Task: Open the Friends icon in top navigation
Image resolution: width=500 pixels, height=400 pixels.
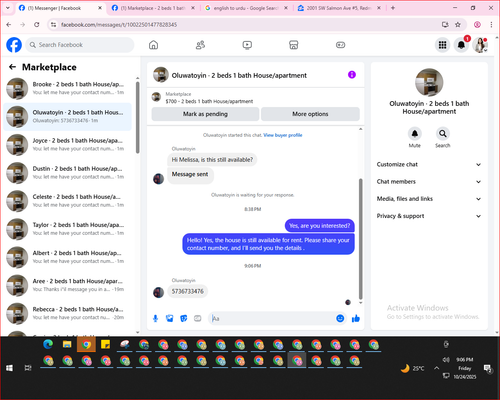Action: [x=200, y=45]
